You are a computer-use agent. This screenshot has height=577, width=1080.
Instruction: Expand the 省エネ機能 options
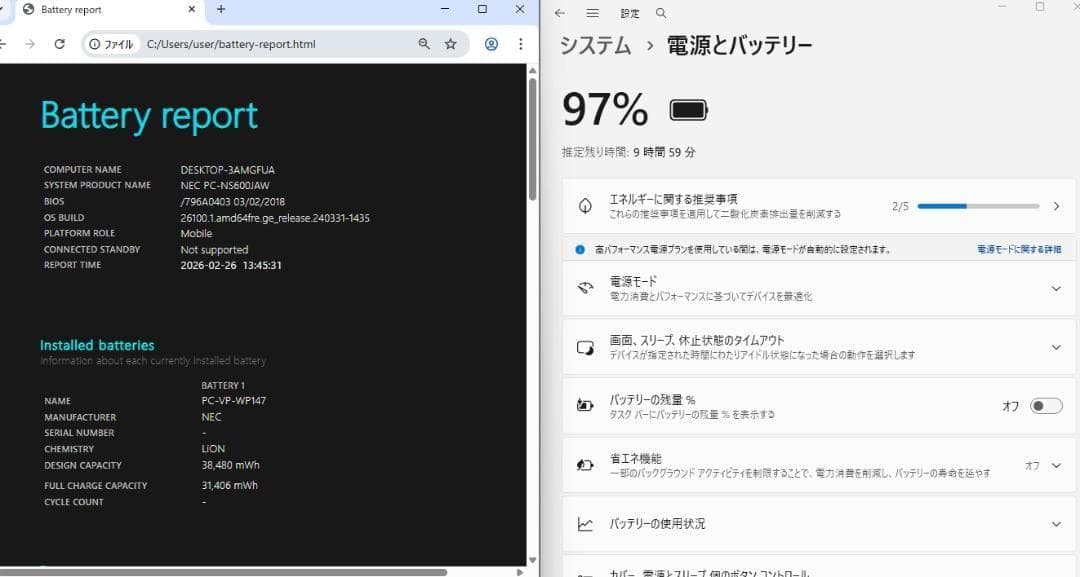click(1055, 465)
